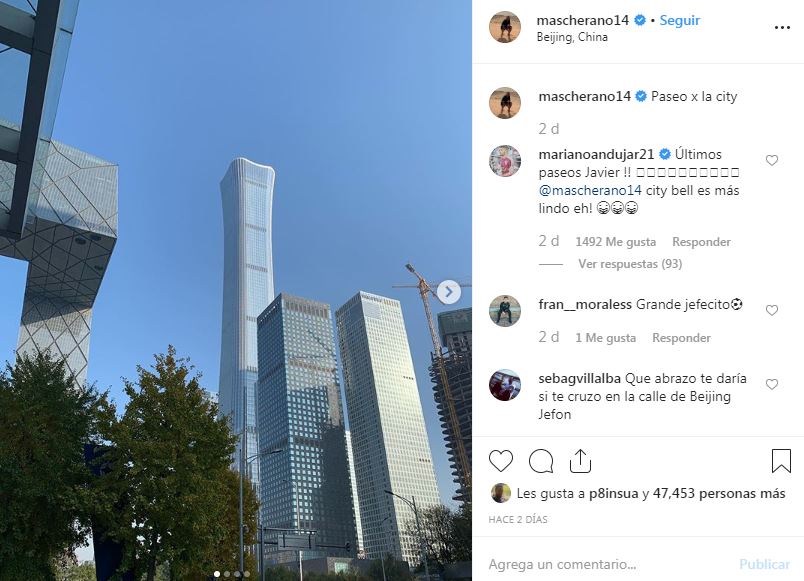Follow mascherano14 with Seguir
Image resolution: width=804 pixels, height=581 pixels.
(x=679, y=20)
